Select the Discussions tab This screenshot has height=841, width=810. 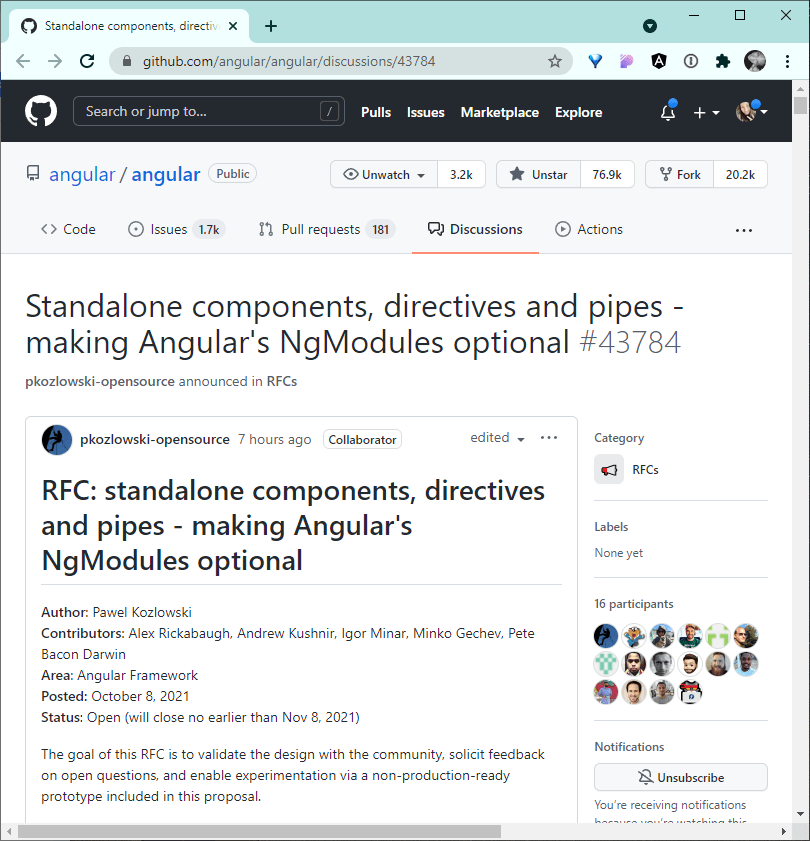click(475, 229)
